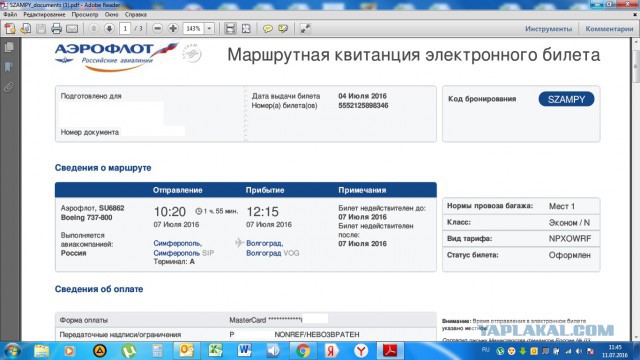Click the Open file toolbar icon

[26, 29]
